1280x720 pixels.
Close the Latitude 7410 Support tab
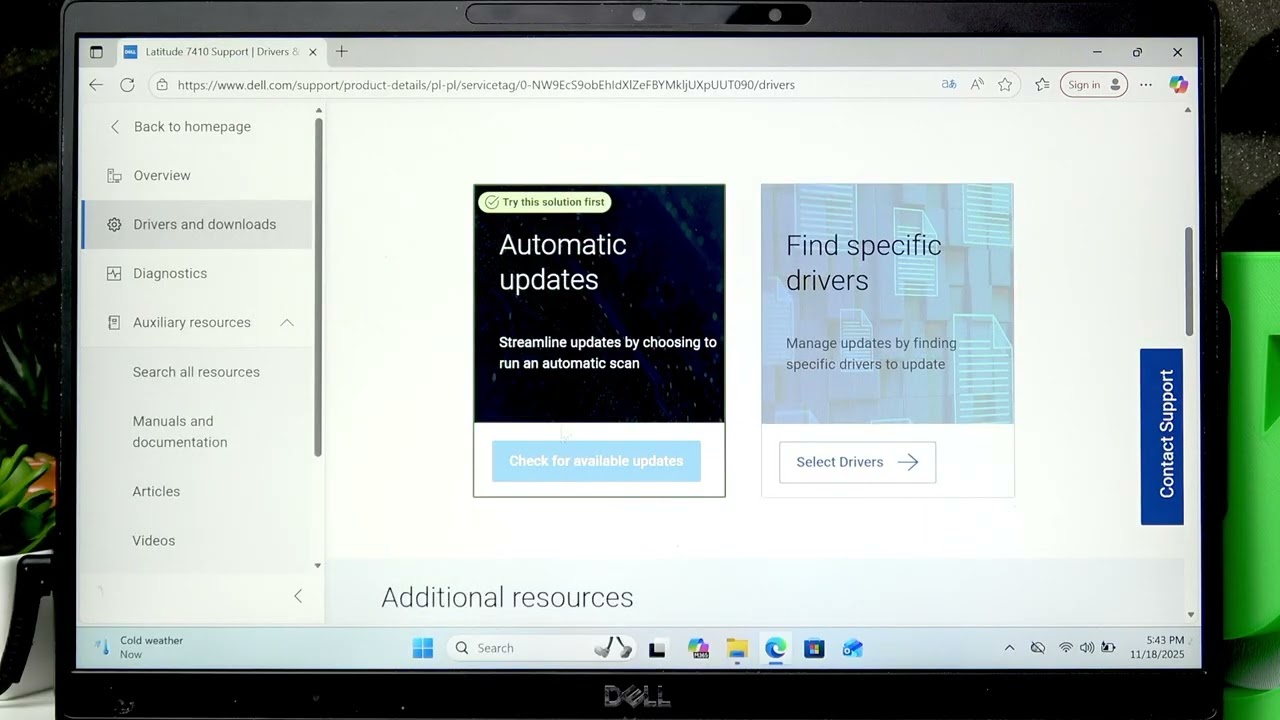coord(313,52)
